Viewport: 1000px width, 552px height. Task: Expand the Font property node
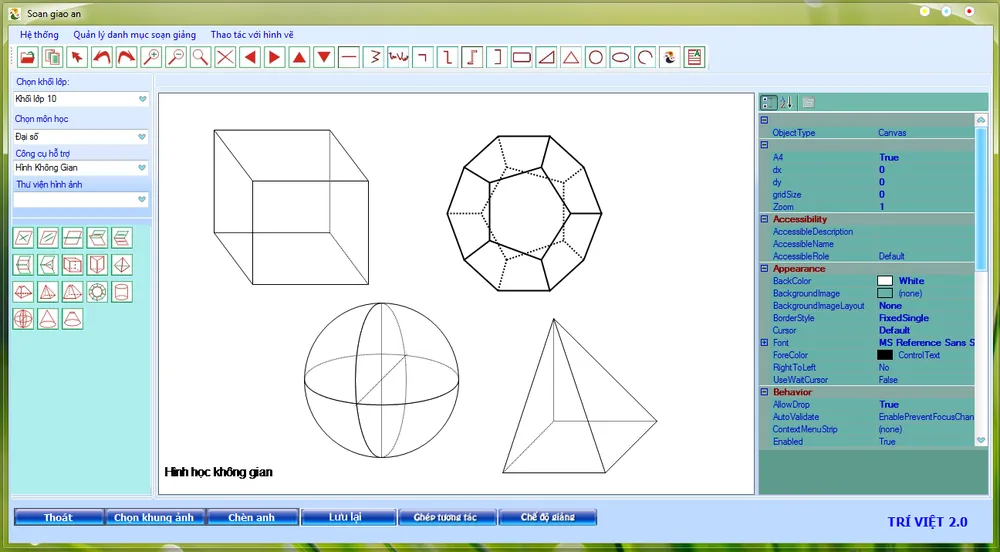pyautogui.click(x=765, y=343)
